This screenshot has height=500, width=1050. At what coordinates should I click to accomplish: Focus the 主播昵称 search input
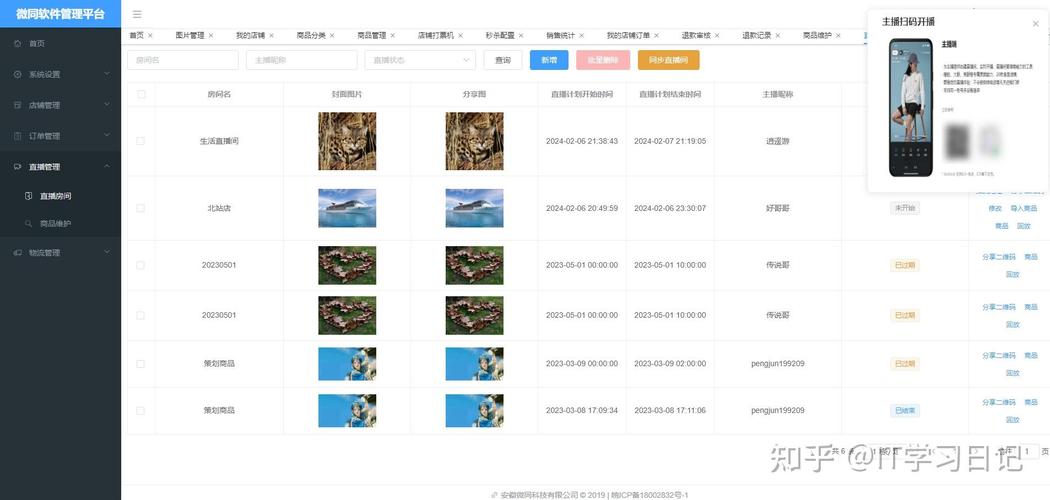[x=301, y=60]
